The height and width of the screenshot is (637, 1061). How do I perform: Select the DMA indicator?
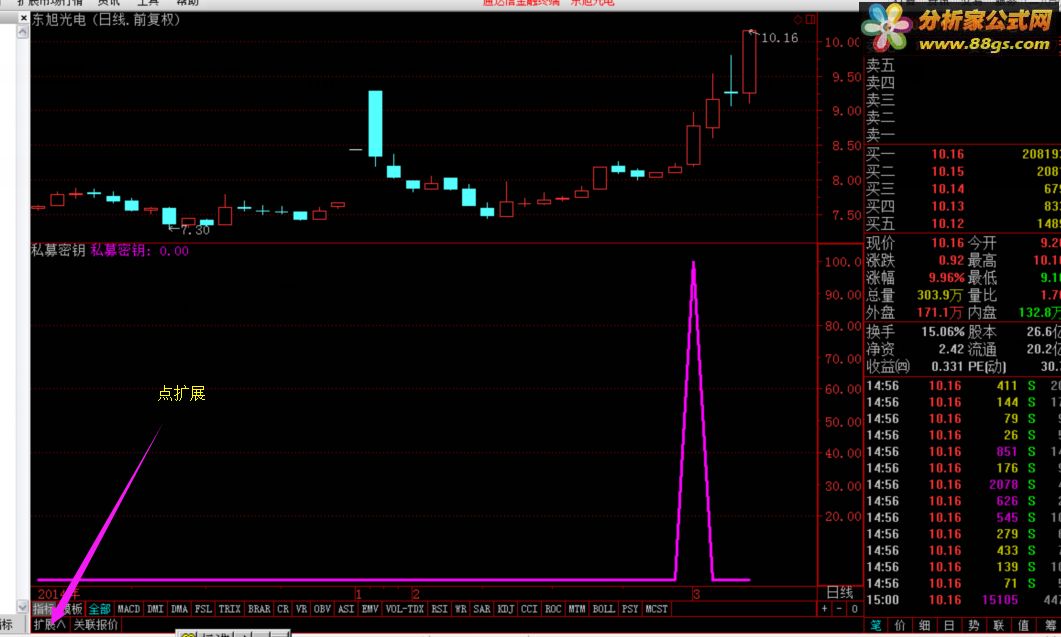tap(179, 609)
